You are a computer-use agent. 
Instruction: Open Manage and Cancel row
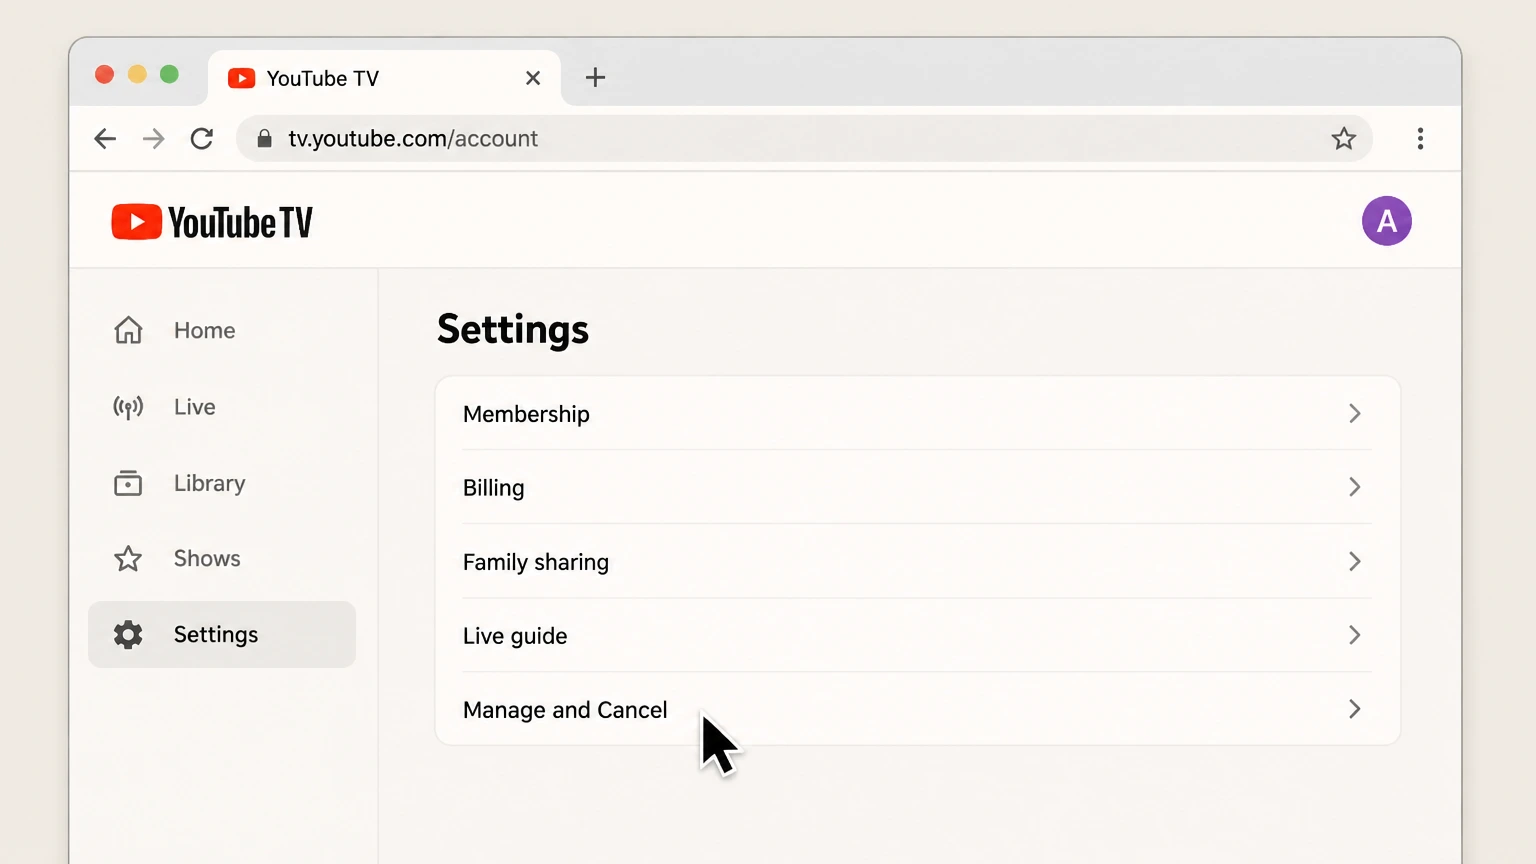pyautogui.click(x=917, y=709)
